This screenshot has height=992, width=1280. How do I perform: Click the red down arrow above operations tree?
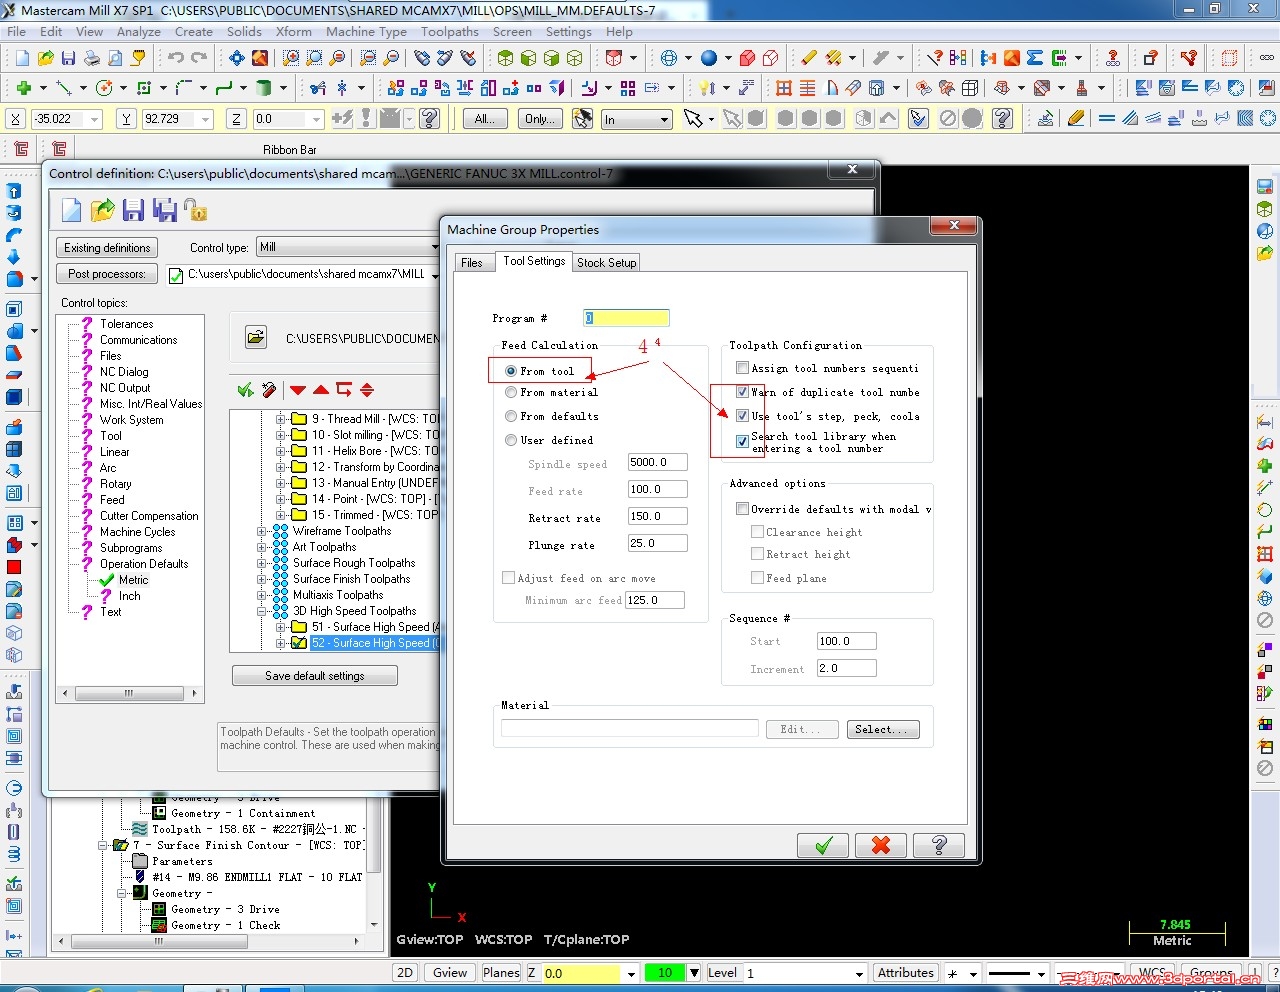pos(298,390)
